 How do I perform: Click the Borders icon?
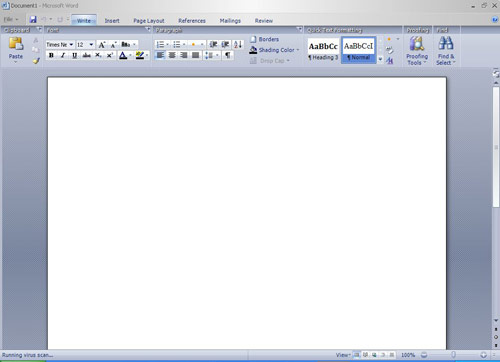253,39
